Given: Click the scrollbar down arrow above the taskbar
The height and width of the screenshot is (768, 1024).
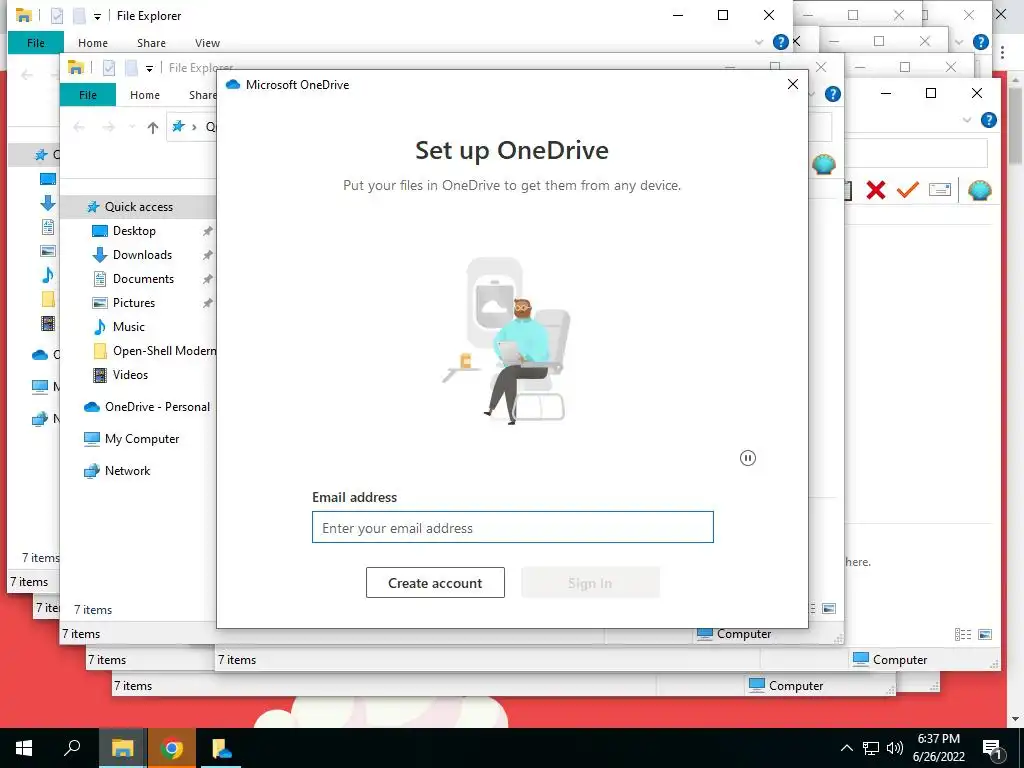Looking at the screenshot, I should (x=1016, y=719).
